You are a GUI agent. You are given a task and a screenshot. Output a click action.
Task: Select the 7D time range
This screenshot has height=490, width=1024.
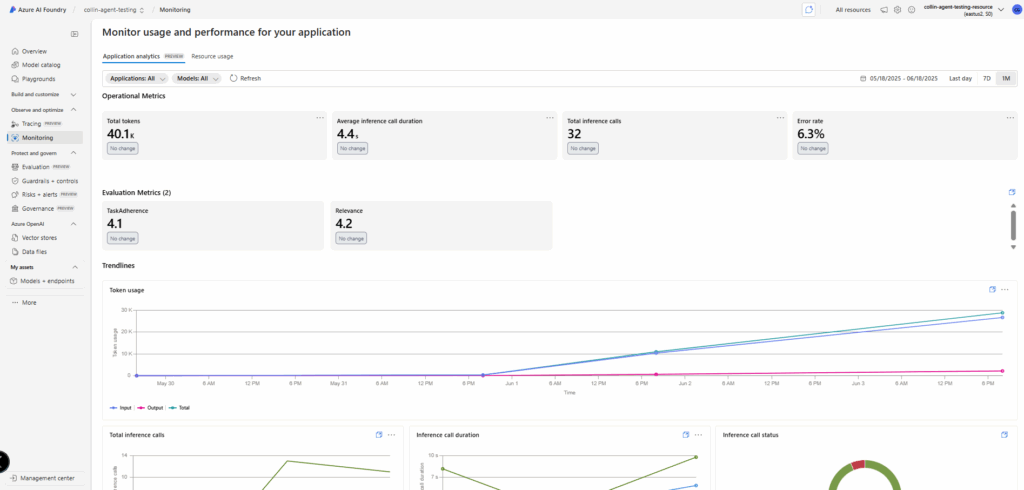987,78
